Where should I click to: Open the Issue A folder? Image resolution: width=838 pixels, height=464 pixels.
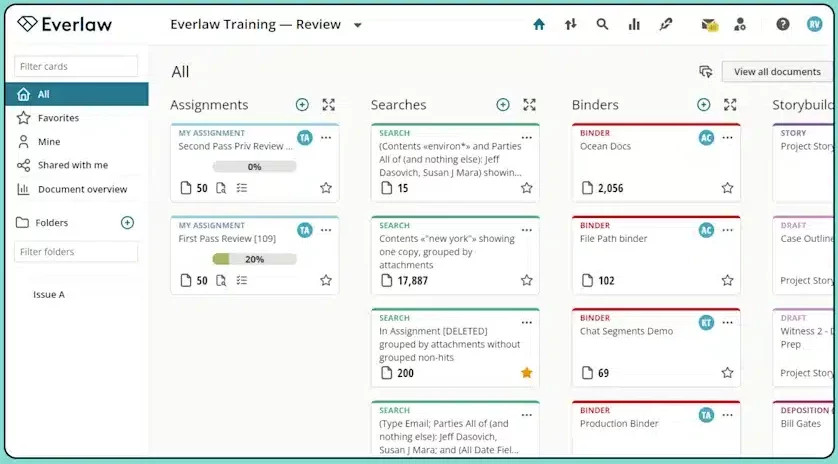(49, 295)
